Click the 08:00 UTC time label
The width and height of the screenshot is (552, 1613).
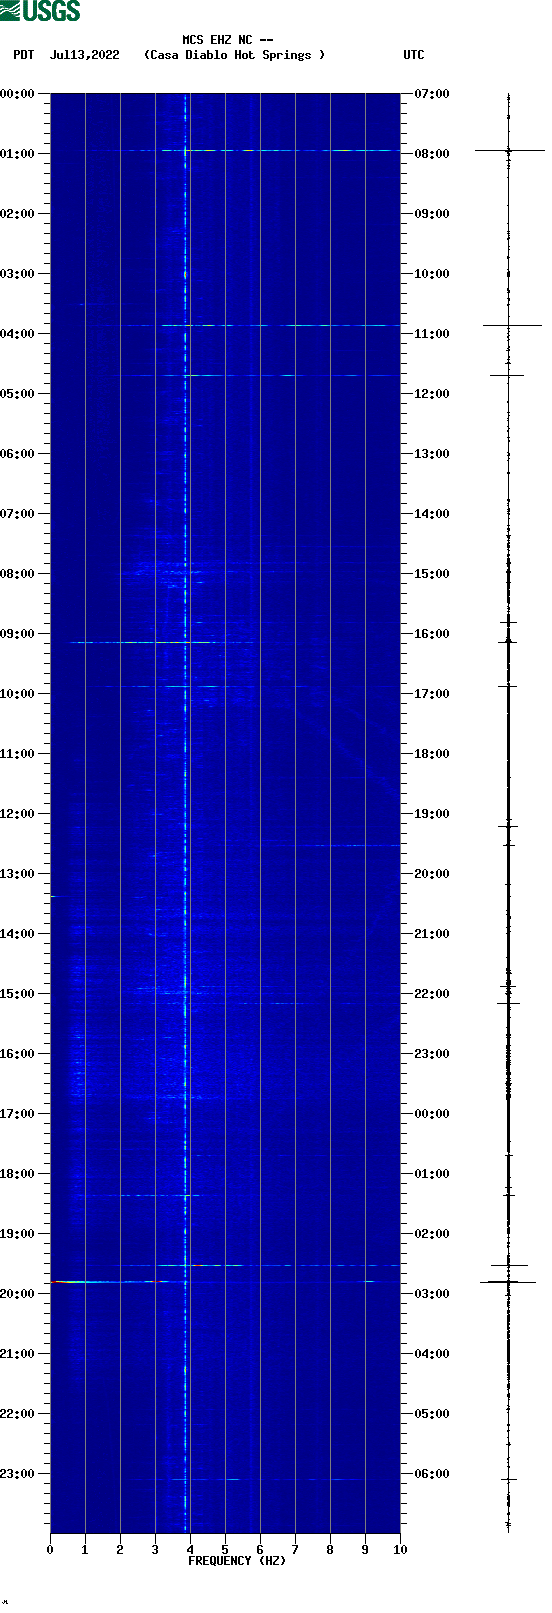point(432,154)
